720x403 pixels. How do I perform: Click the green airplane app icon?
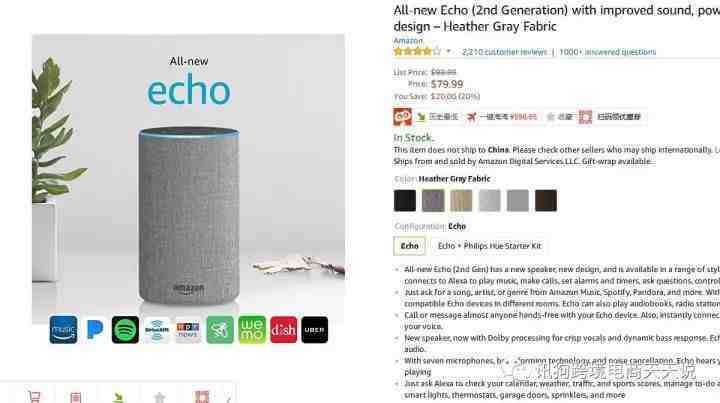pyautogui.click(x=220, y=330)
